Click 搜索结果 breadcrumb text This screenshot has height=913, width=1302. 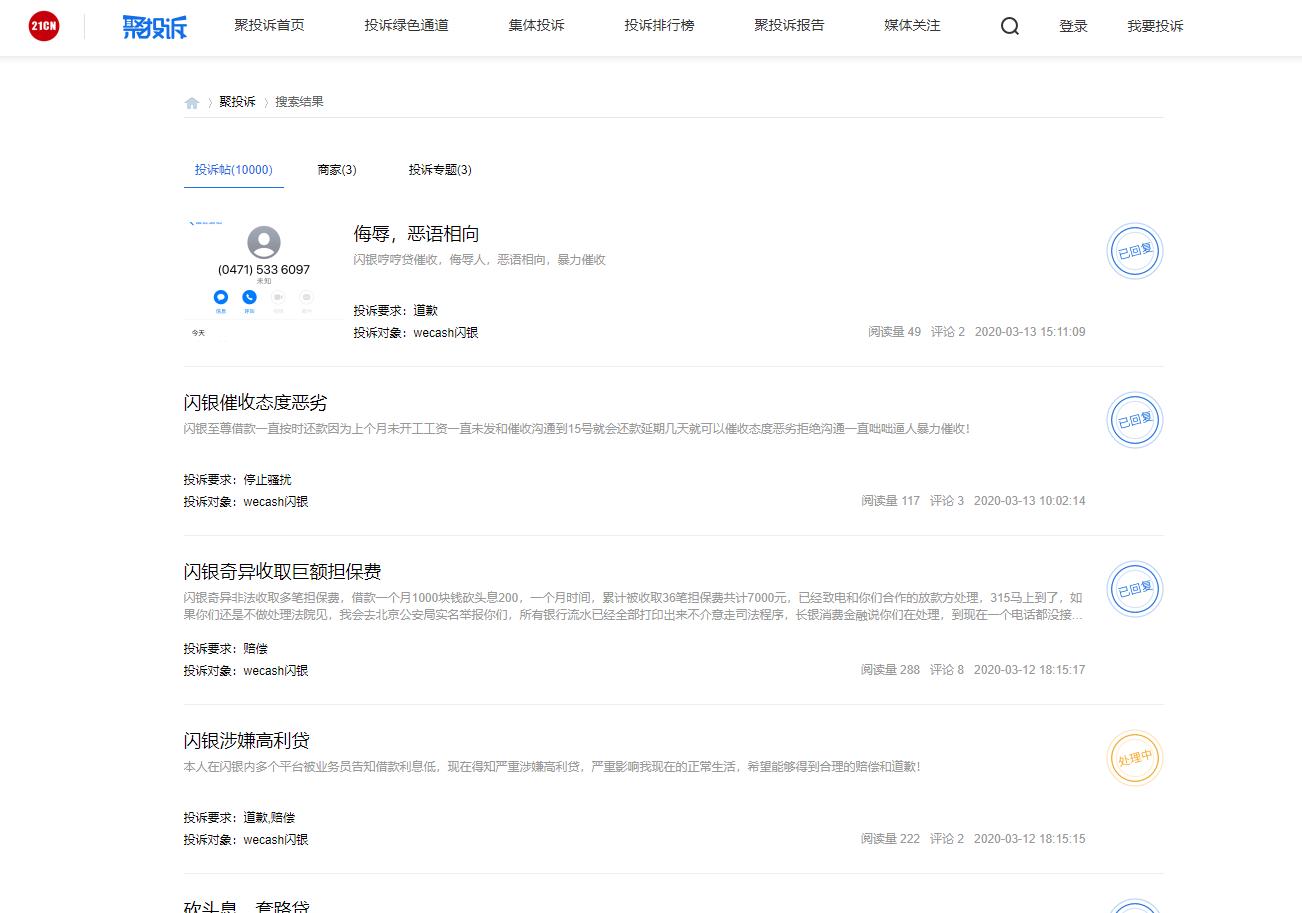click(x=299, y=102)
